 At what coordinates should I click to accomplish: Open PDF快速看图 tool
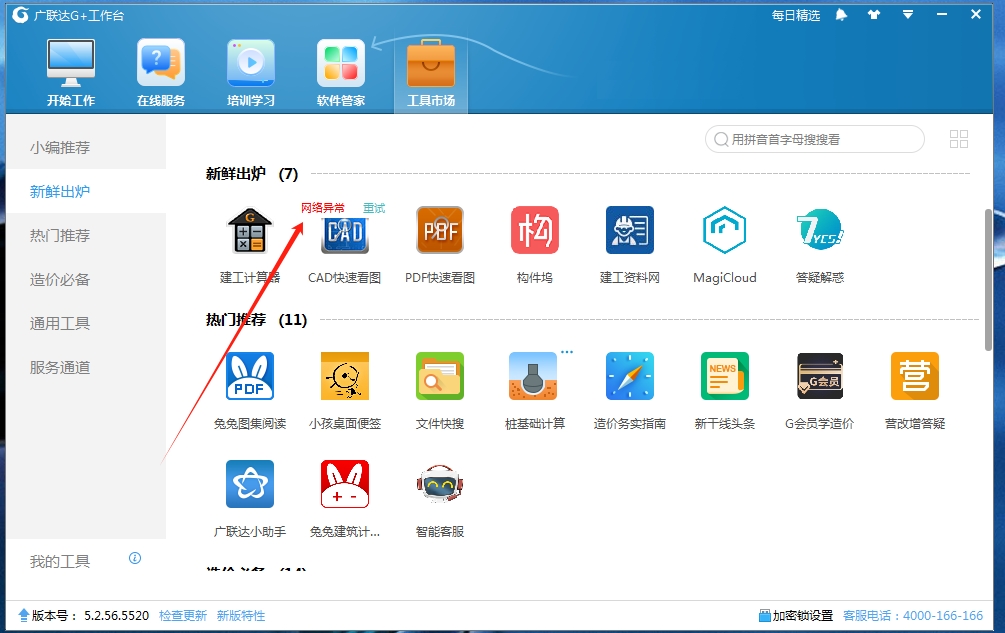click(440, 230)
